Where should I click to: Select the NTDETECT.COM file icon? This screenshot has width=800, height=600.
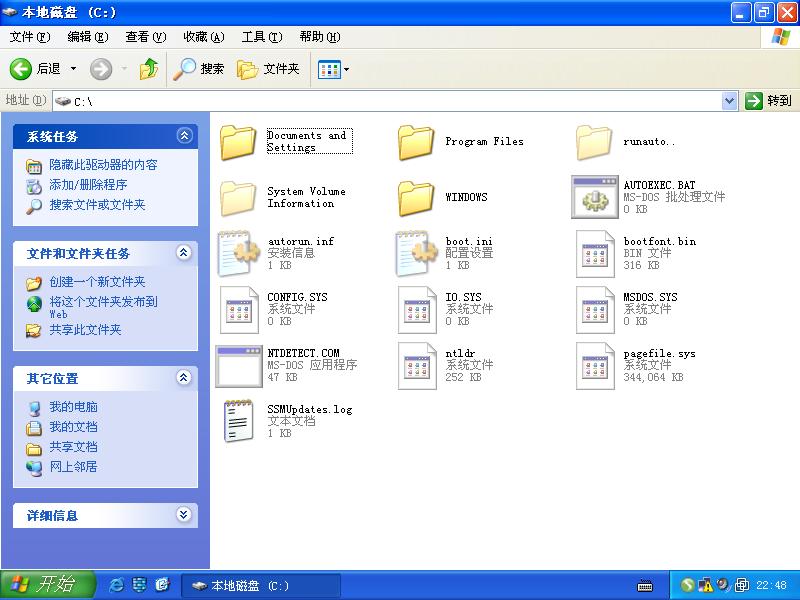pyautogui.click(x=239, y=366)
